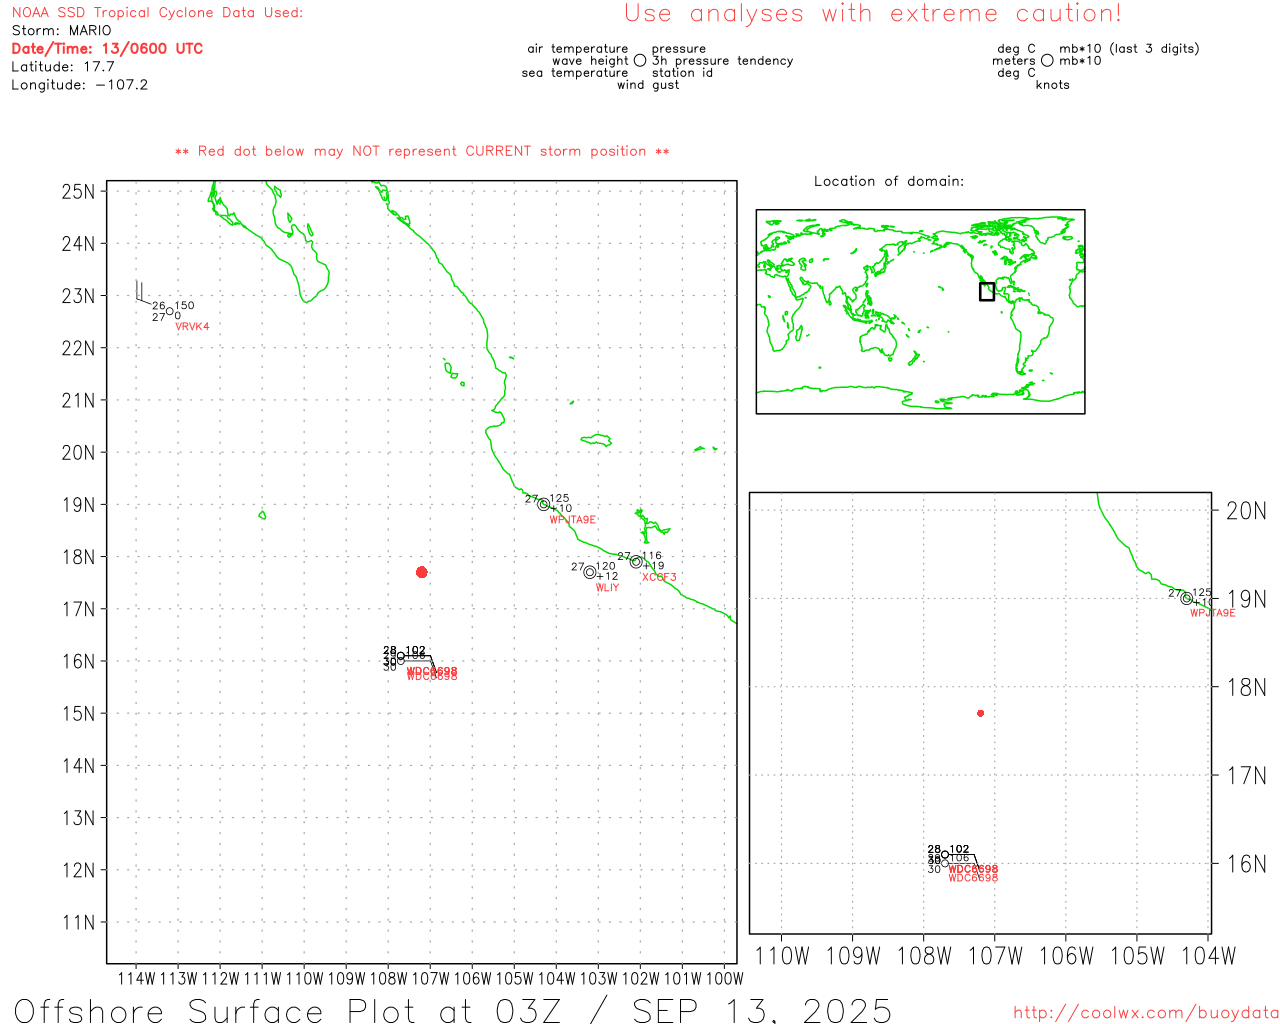Screen dimensions: 1280x1024
Task: Click the red storm position dot on main map
Action: pyautogui.click(x=422, y=572)
